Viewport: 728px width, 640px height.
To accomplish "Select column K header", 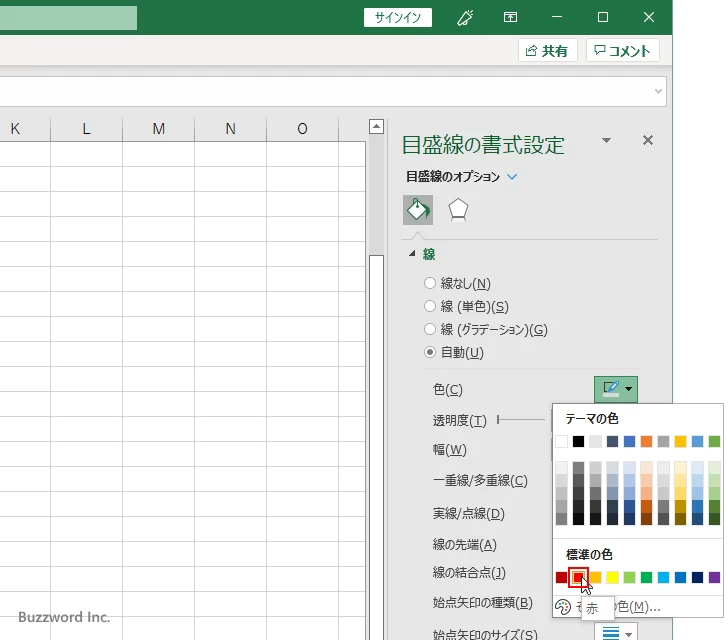I will pos(25,129).
